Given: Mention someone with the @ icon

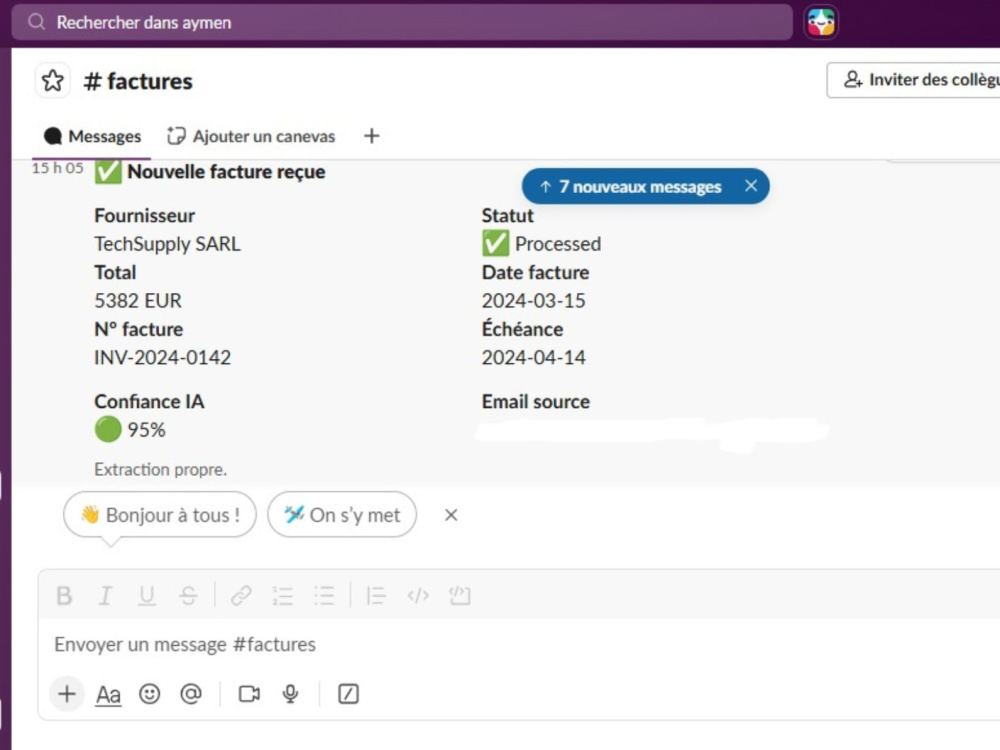Looking at the screenshot, I should tap(191, 694).
